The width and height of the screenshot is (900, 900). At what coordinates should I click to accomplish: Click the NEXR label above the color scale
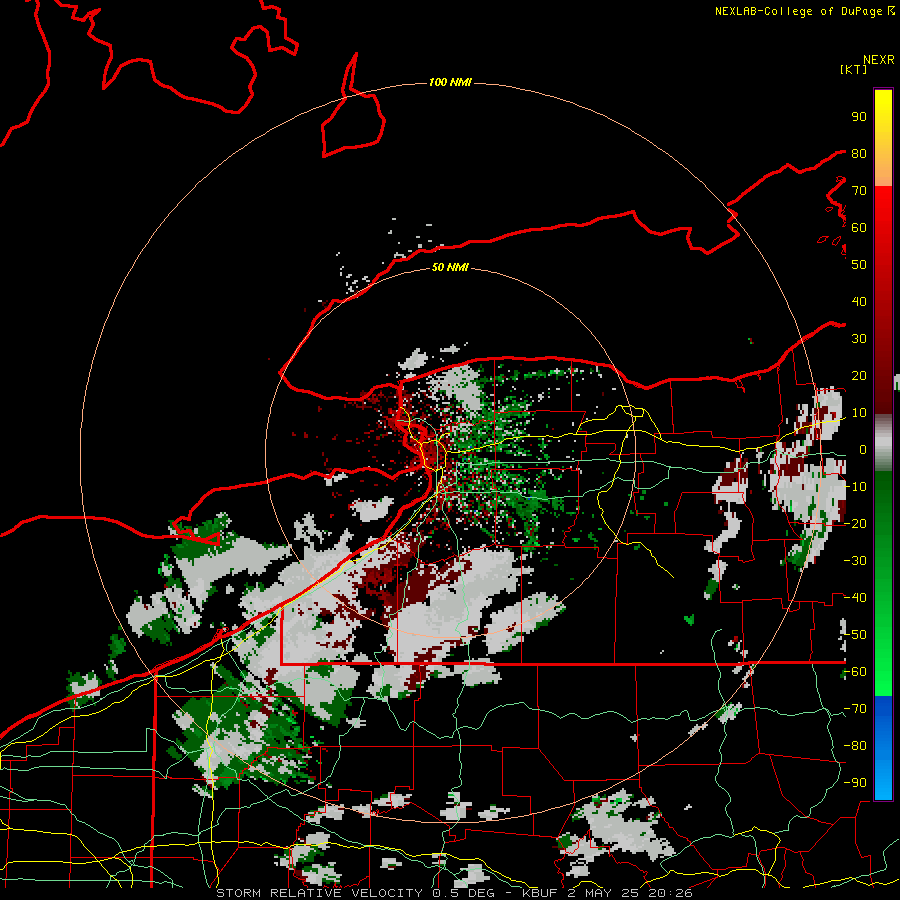879,60
